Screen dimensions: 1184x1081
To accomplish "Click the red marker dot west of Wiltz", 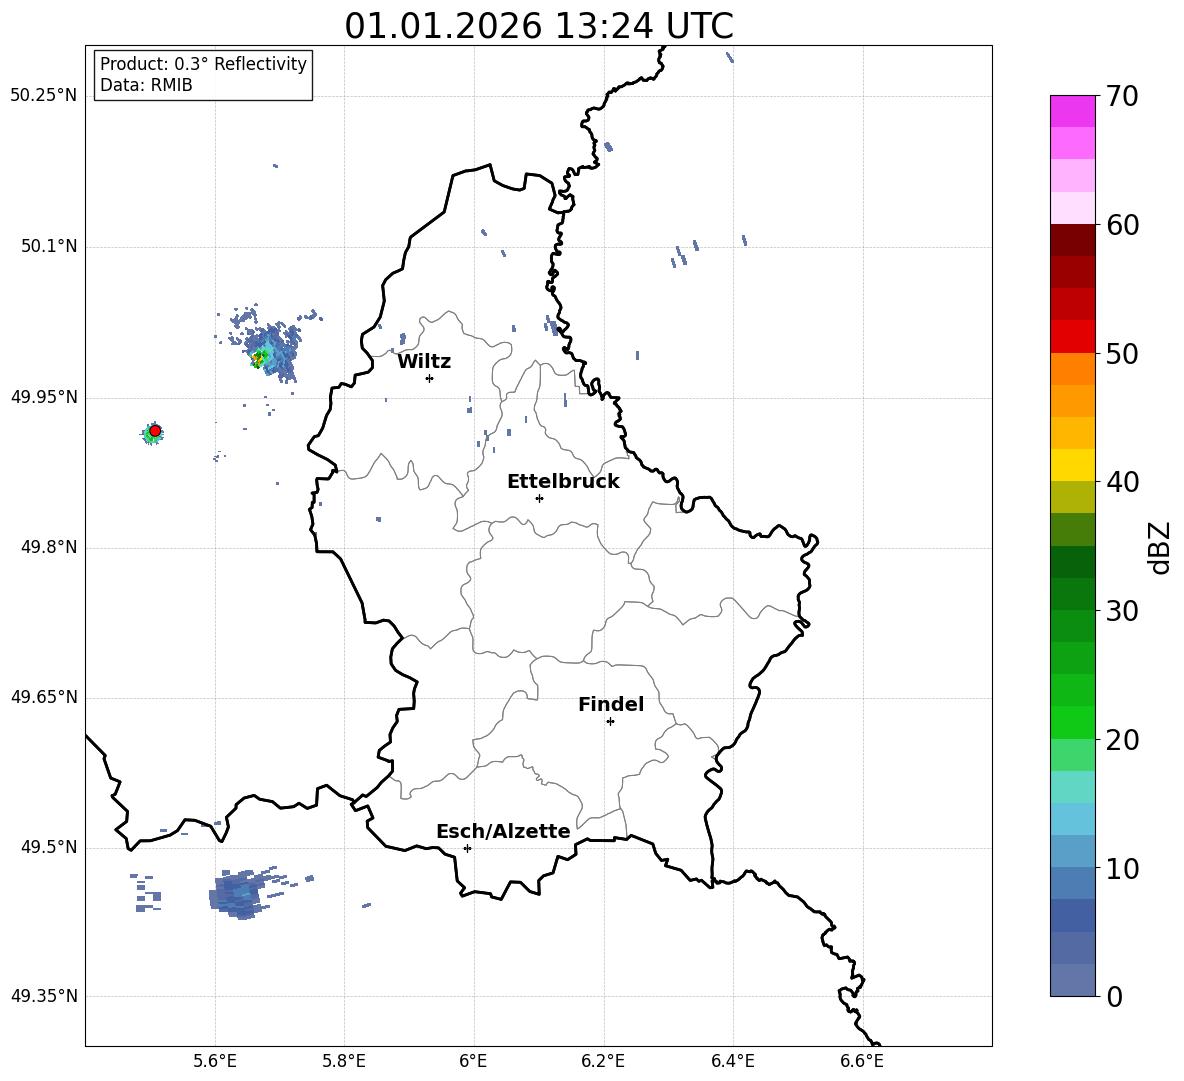I will [x=155, y=431].
